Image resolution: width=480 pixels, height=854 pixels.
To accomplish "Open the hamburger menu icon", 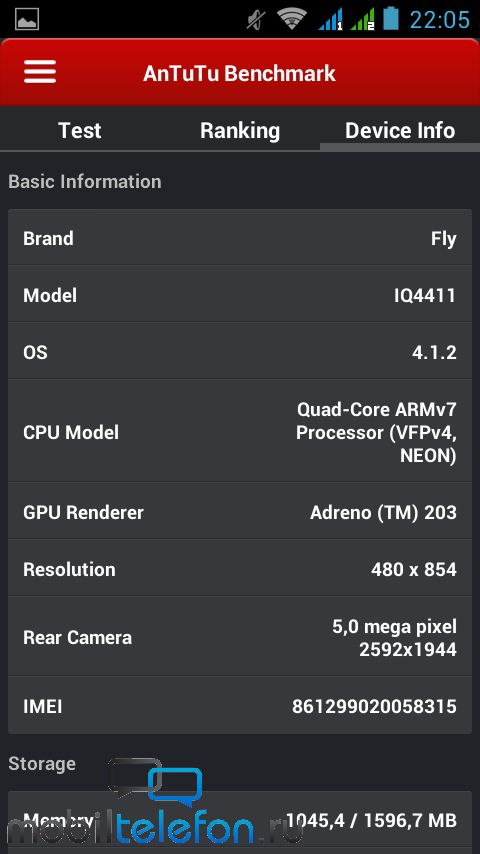I will coord(40,71).
